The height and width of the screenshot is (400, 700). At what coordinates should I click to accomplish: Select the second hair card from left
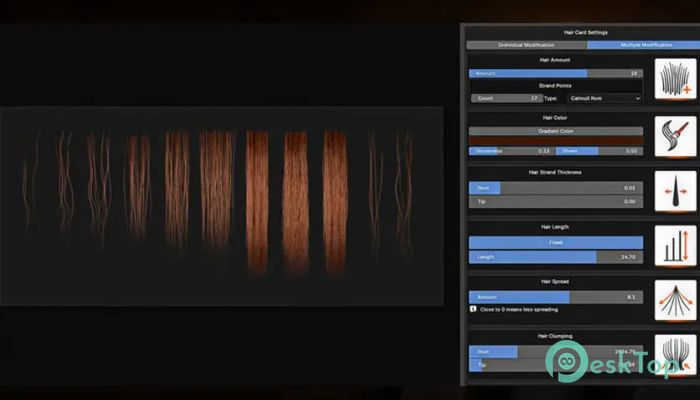[x=65, y=185]
